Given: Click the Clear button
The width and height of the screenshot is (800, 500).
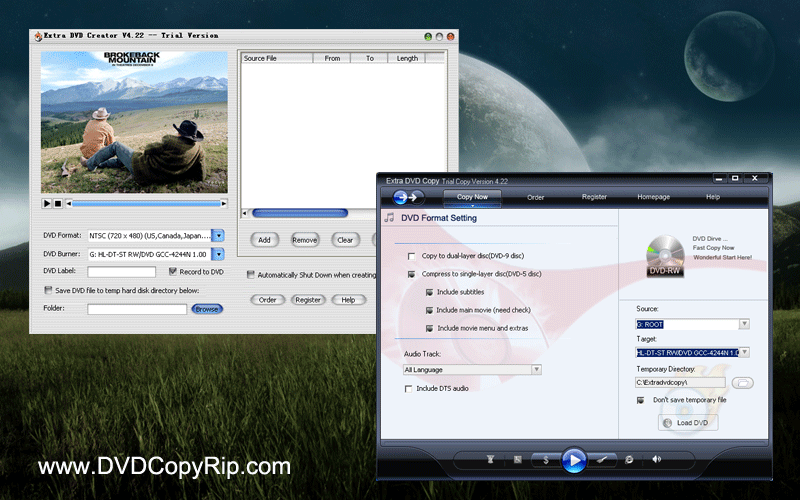Looking at the screenshot, I should (345, 240).
